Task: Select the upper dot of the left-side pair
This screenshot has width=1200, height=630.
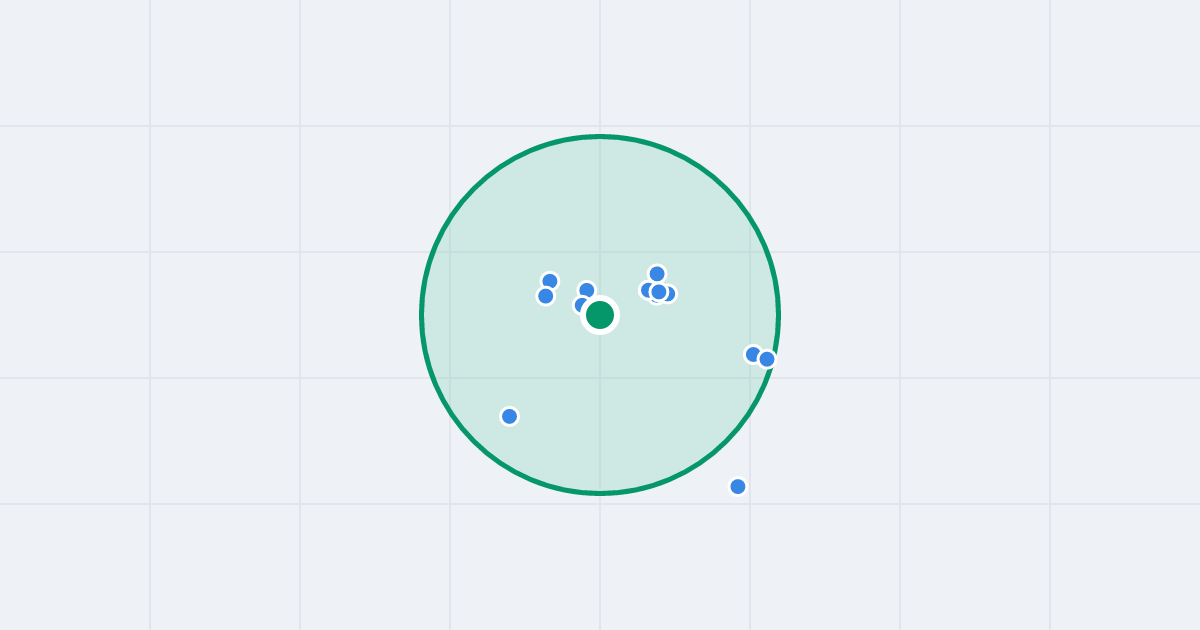Action: click(550, 281)
